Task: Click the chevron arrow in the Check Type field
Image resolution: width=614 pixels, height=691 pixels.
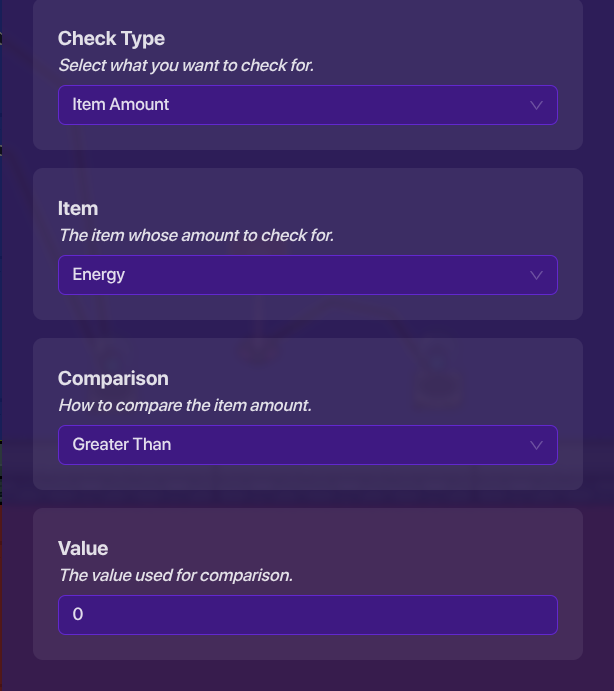Action: (x=536, y=105)
